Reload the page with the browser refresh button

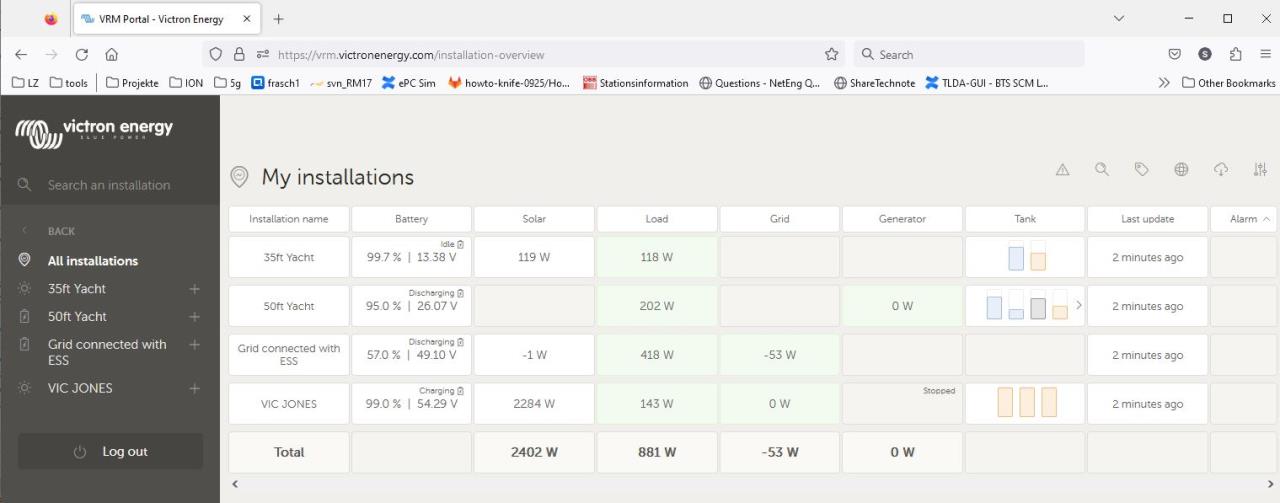[82, 55]
